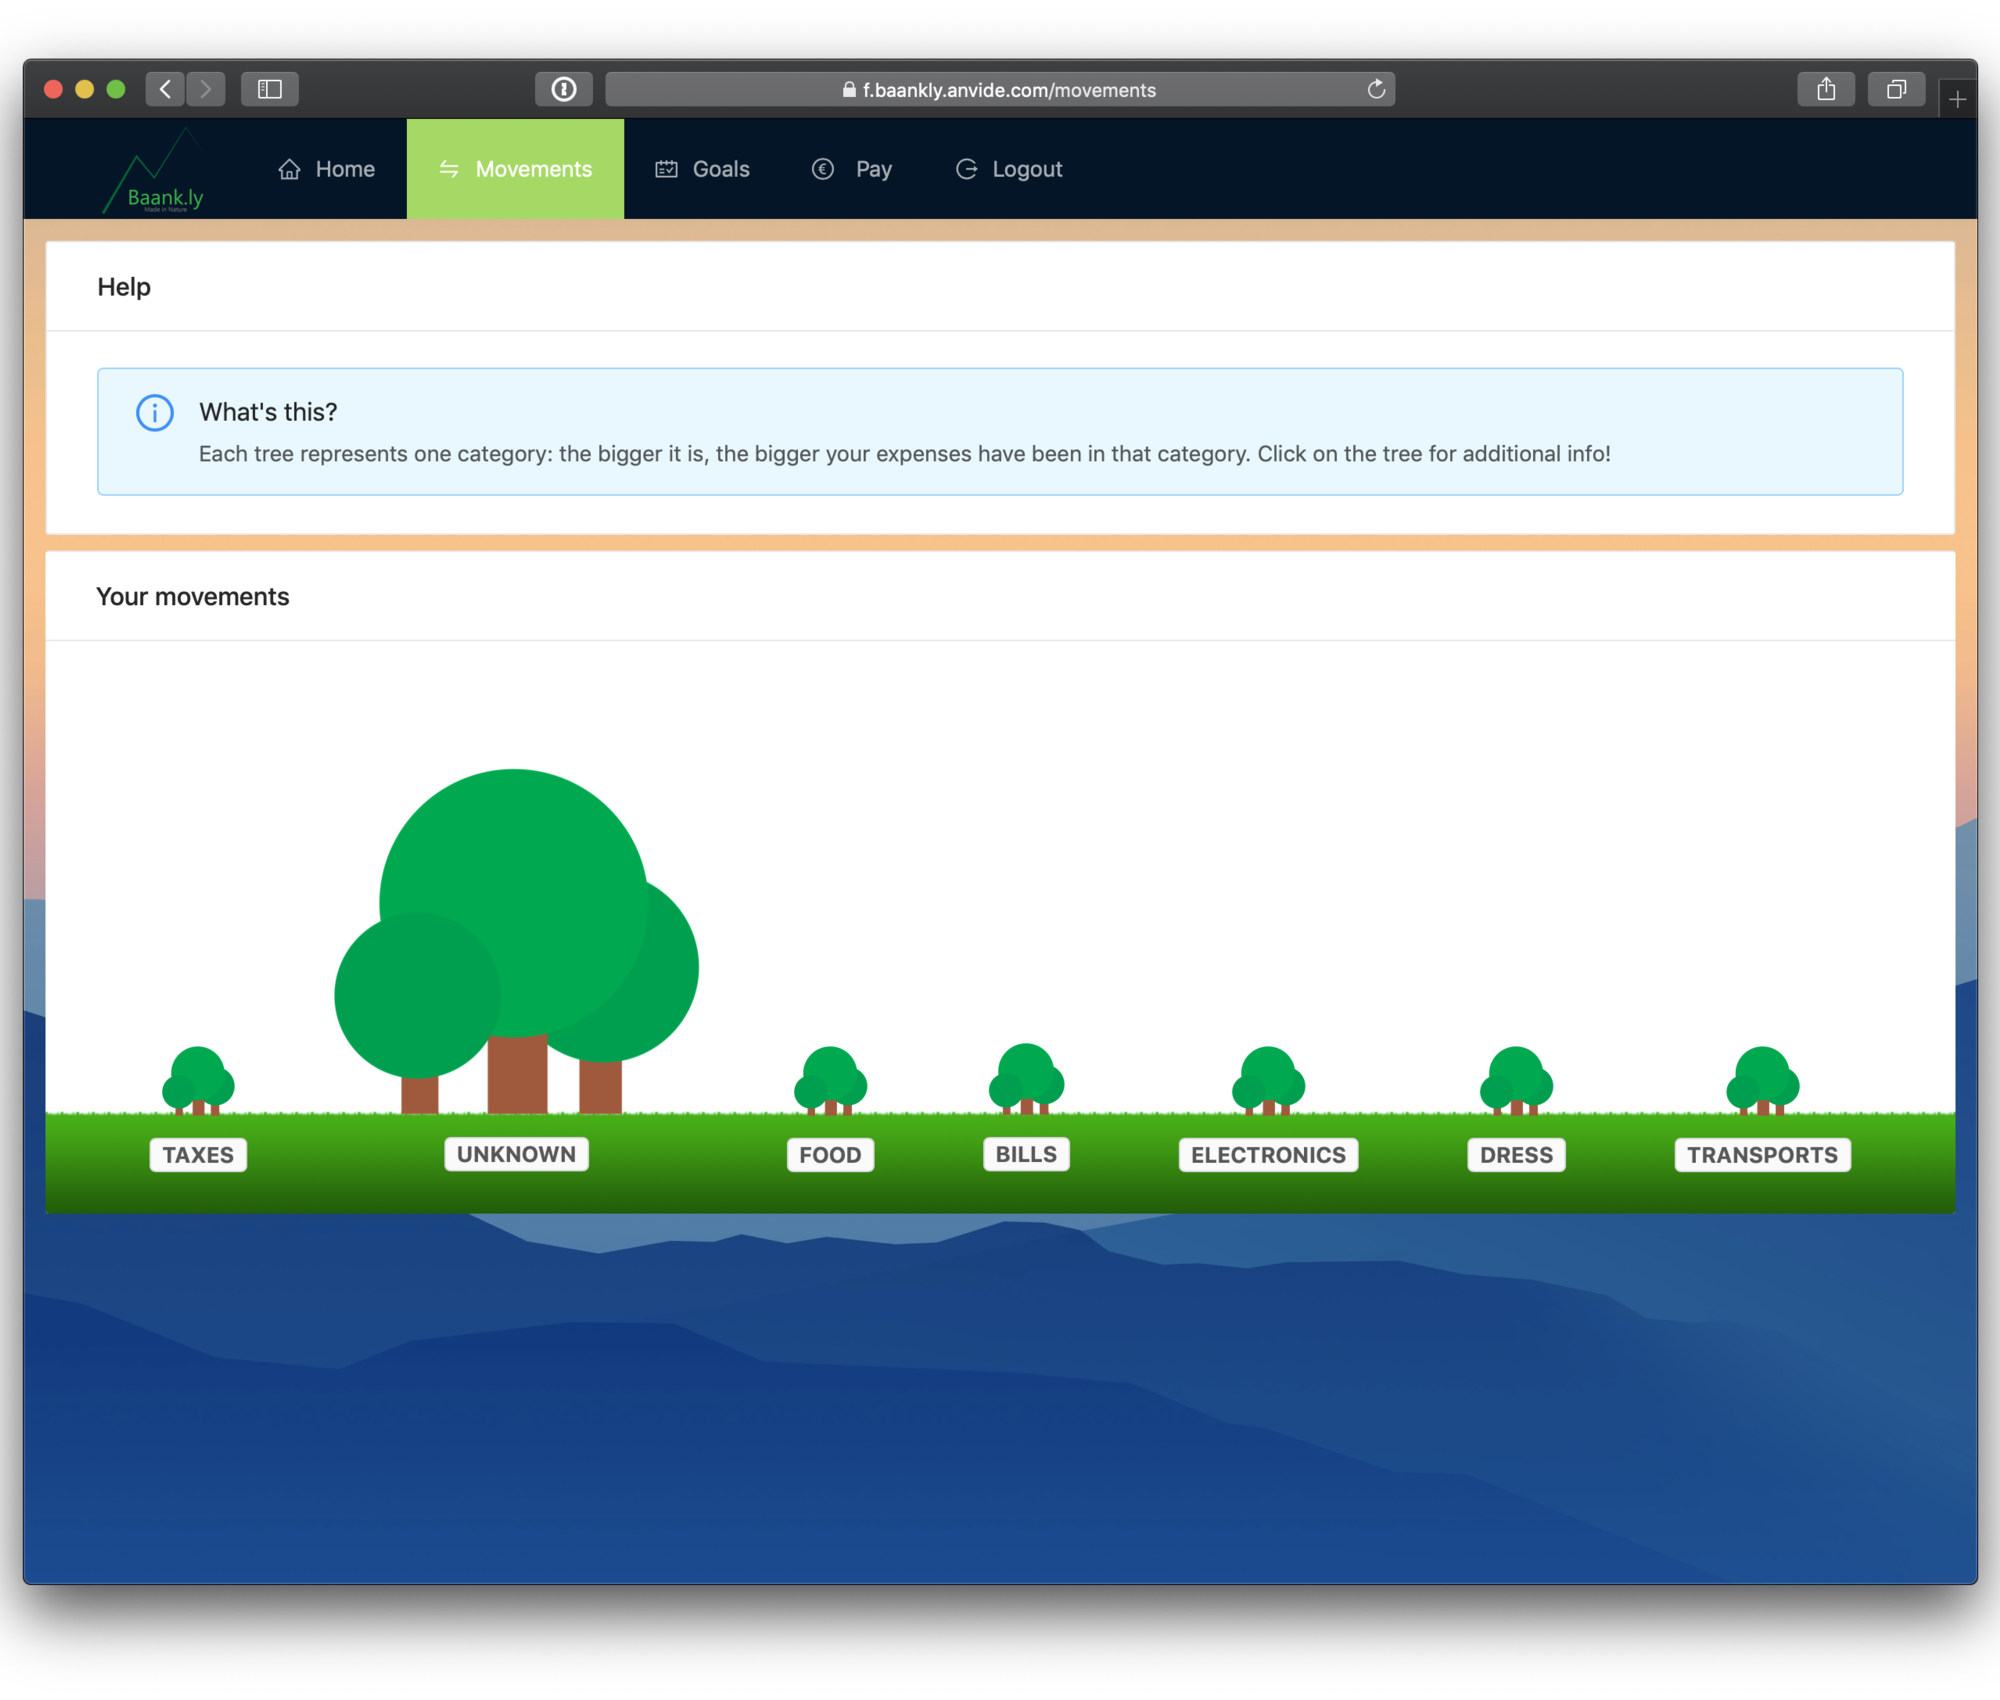Show the tab overview icon
This screenshot has width=2000, height=1700.
pyautogui.click(x=1896, y=89)
